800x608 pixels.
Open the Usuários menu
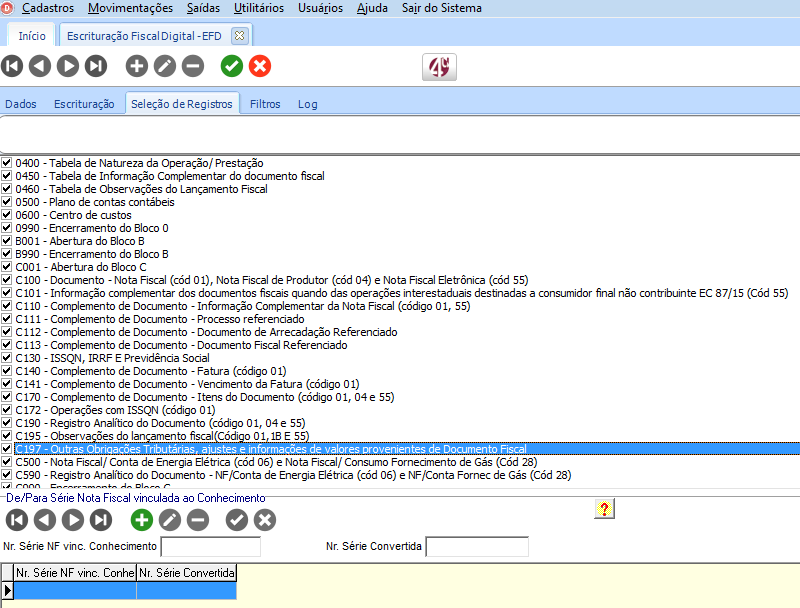point(320,8)
